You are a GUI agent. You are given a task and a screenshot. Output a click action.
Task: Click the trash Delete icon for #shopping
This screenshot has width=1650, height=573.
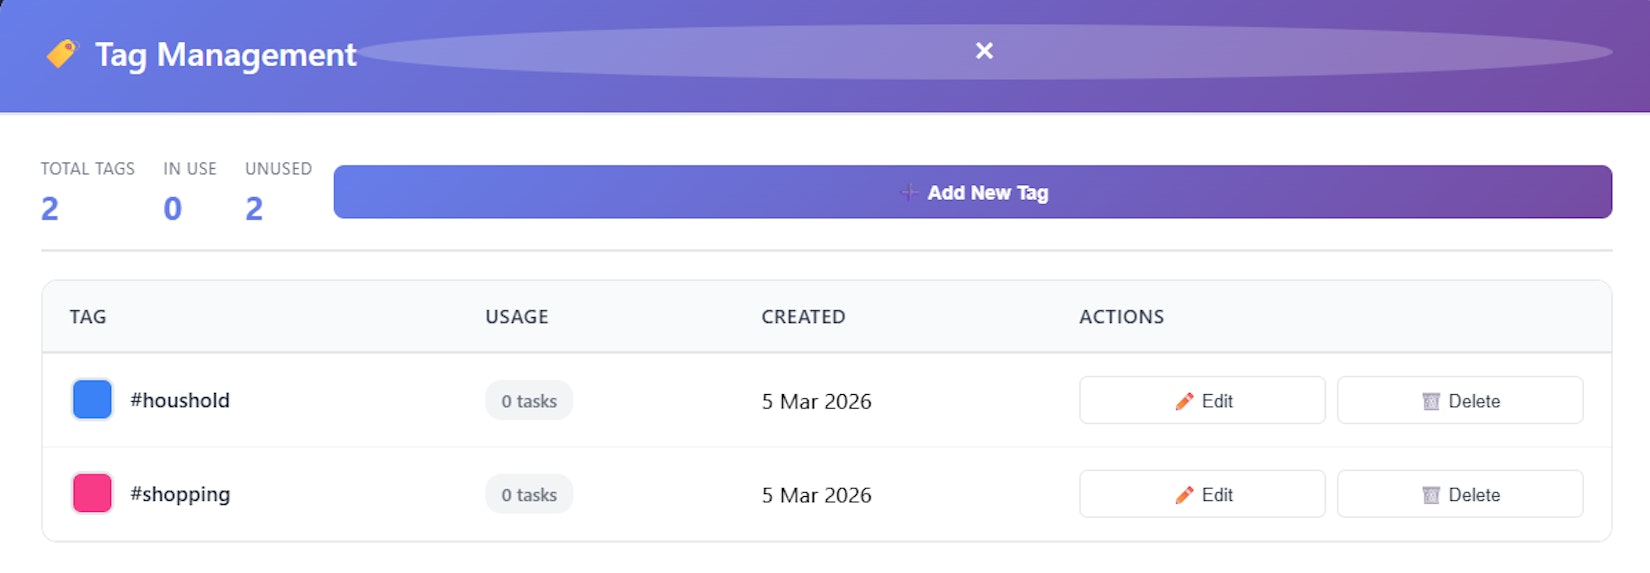[x=1431, y=495]
